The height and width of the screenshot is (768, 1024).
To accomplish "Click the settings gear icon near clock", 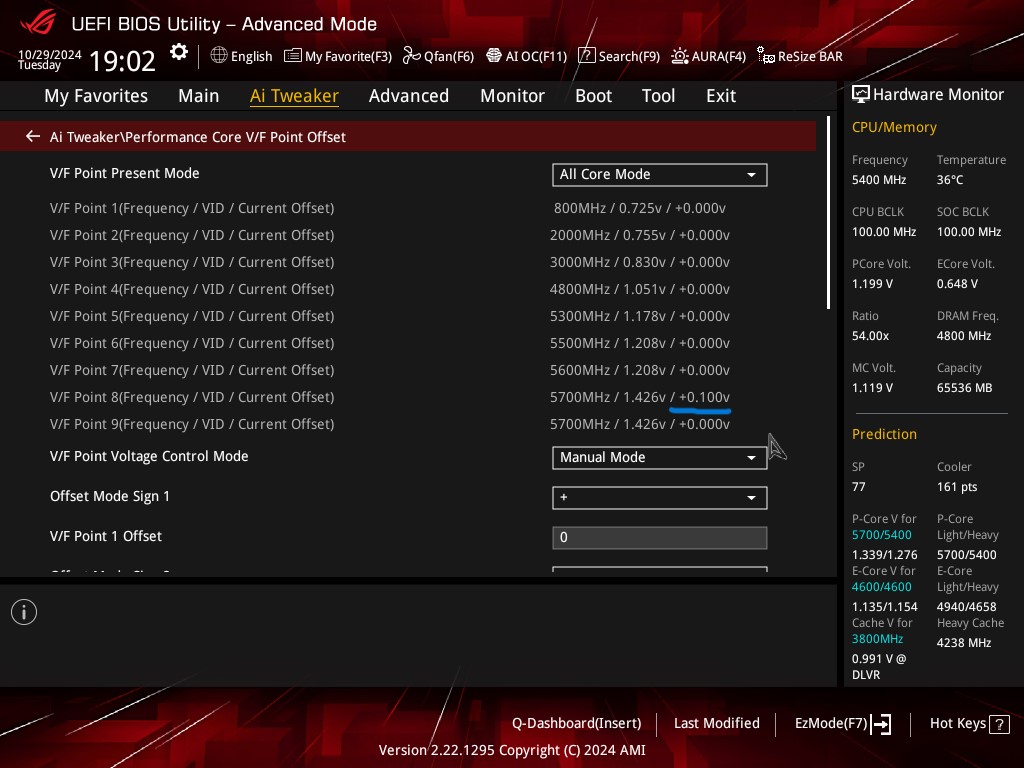I will 178,53.
